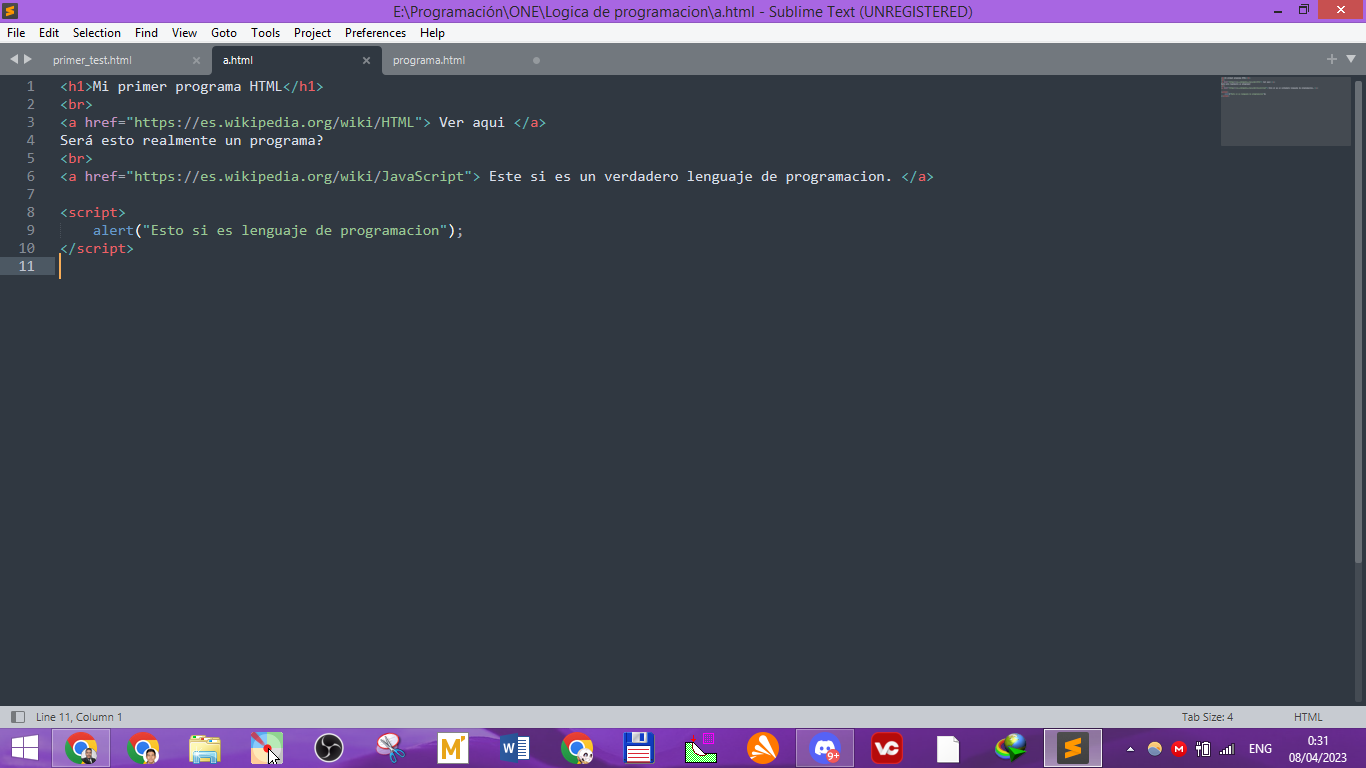Open the Project menu
1366x768 pixels.
[312, 33]
